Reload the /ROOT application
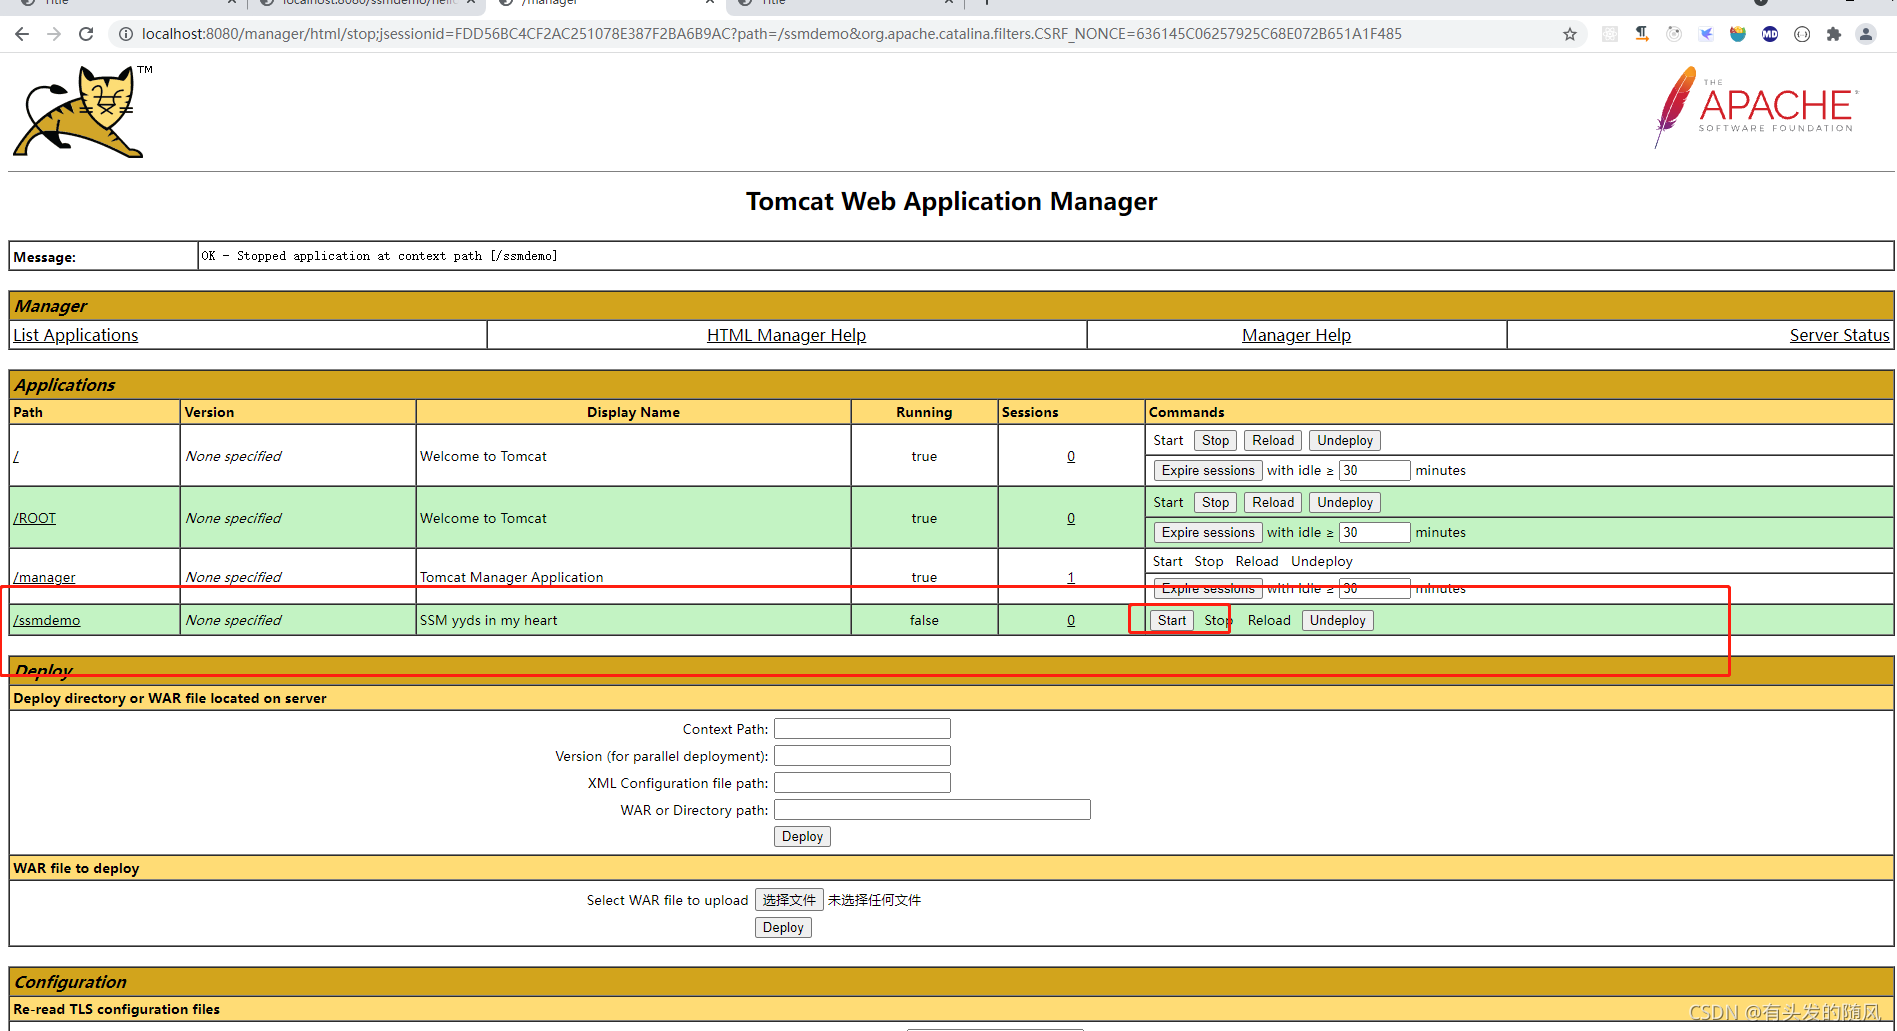Screen dimensions: 1897x1031 1273,502
